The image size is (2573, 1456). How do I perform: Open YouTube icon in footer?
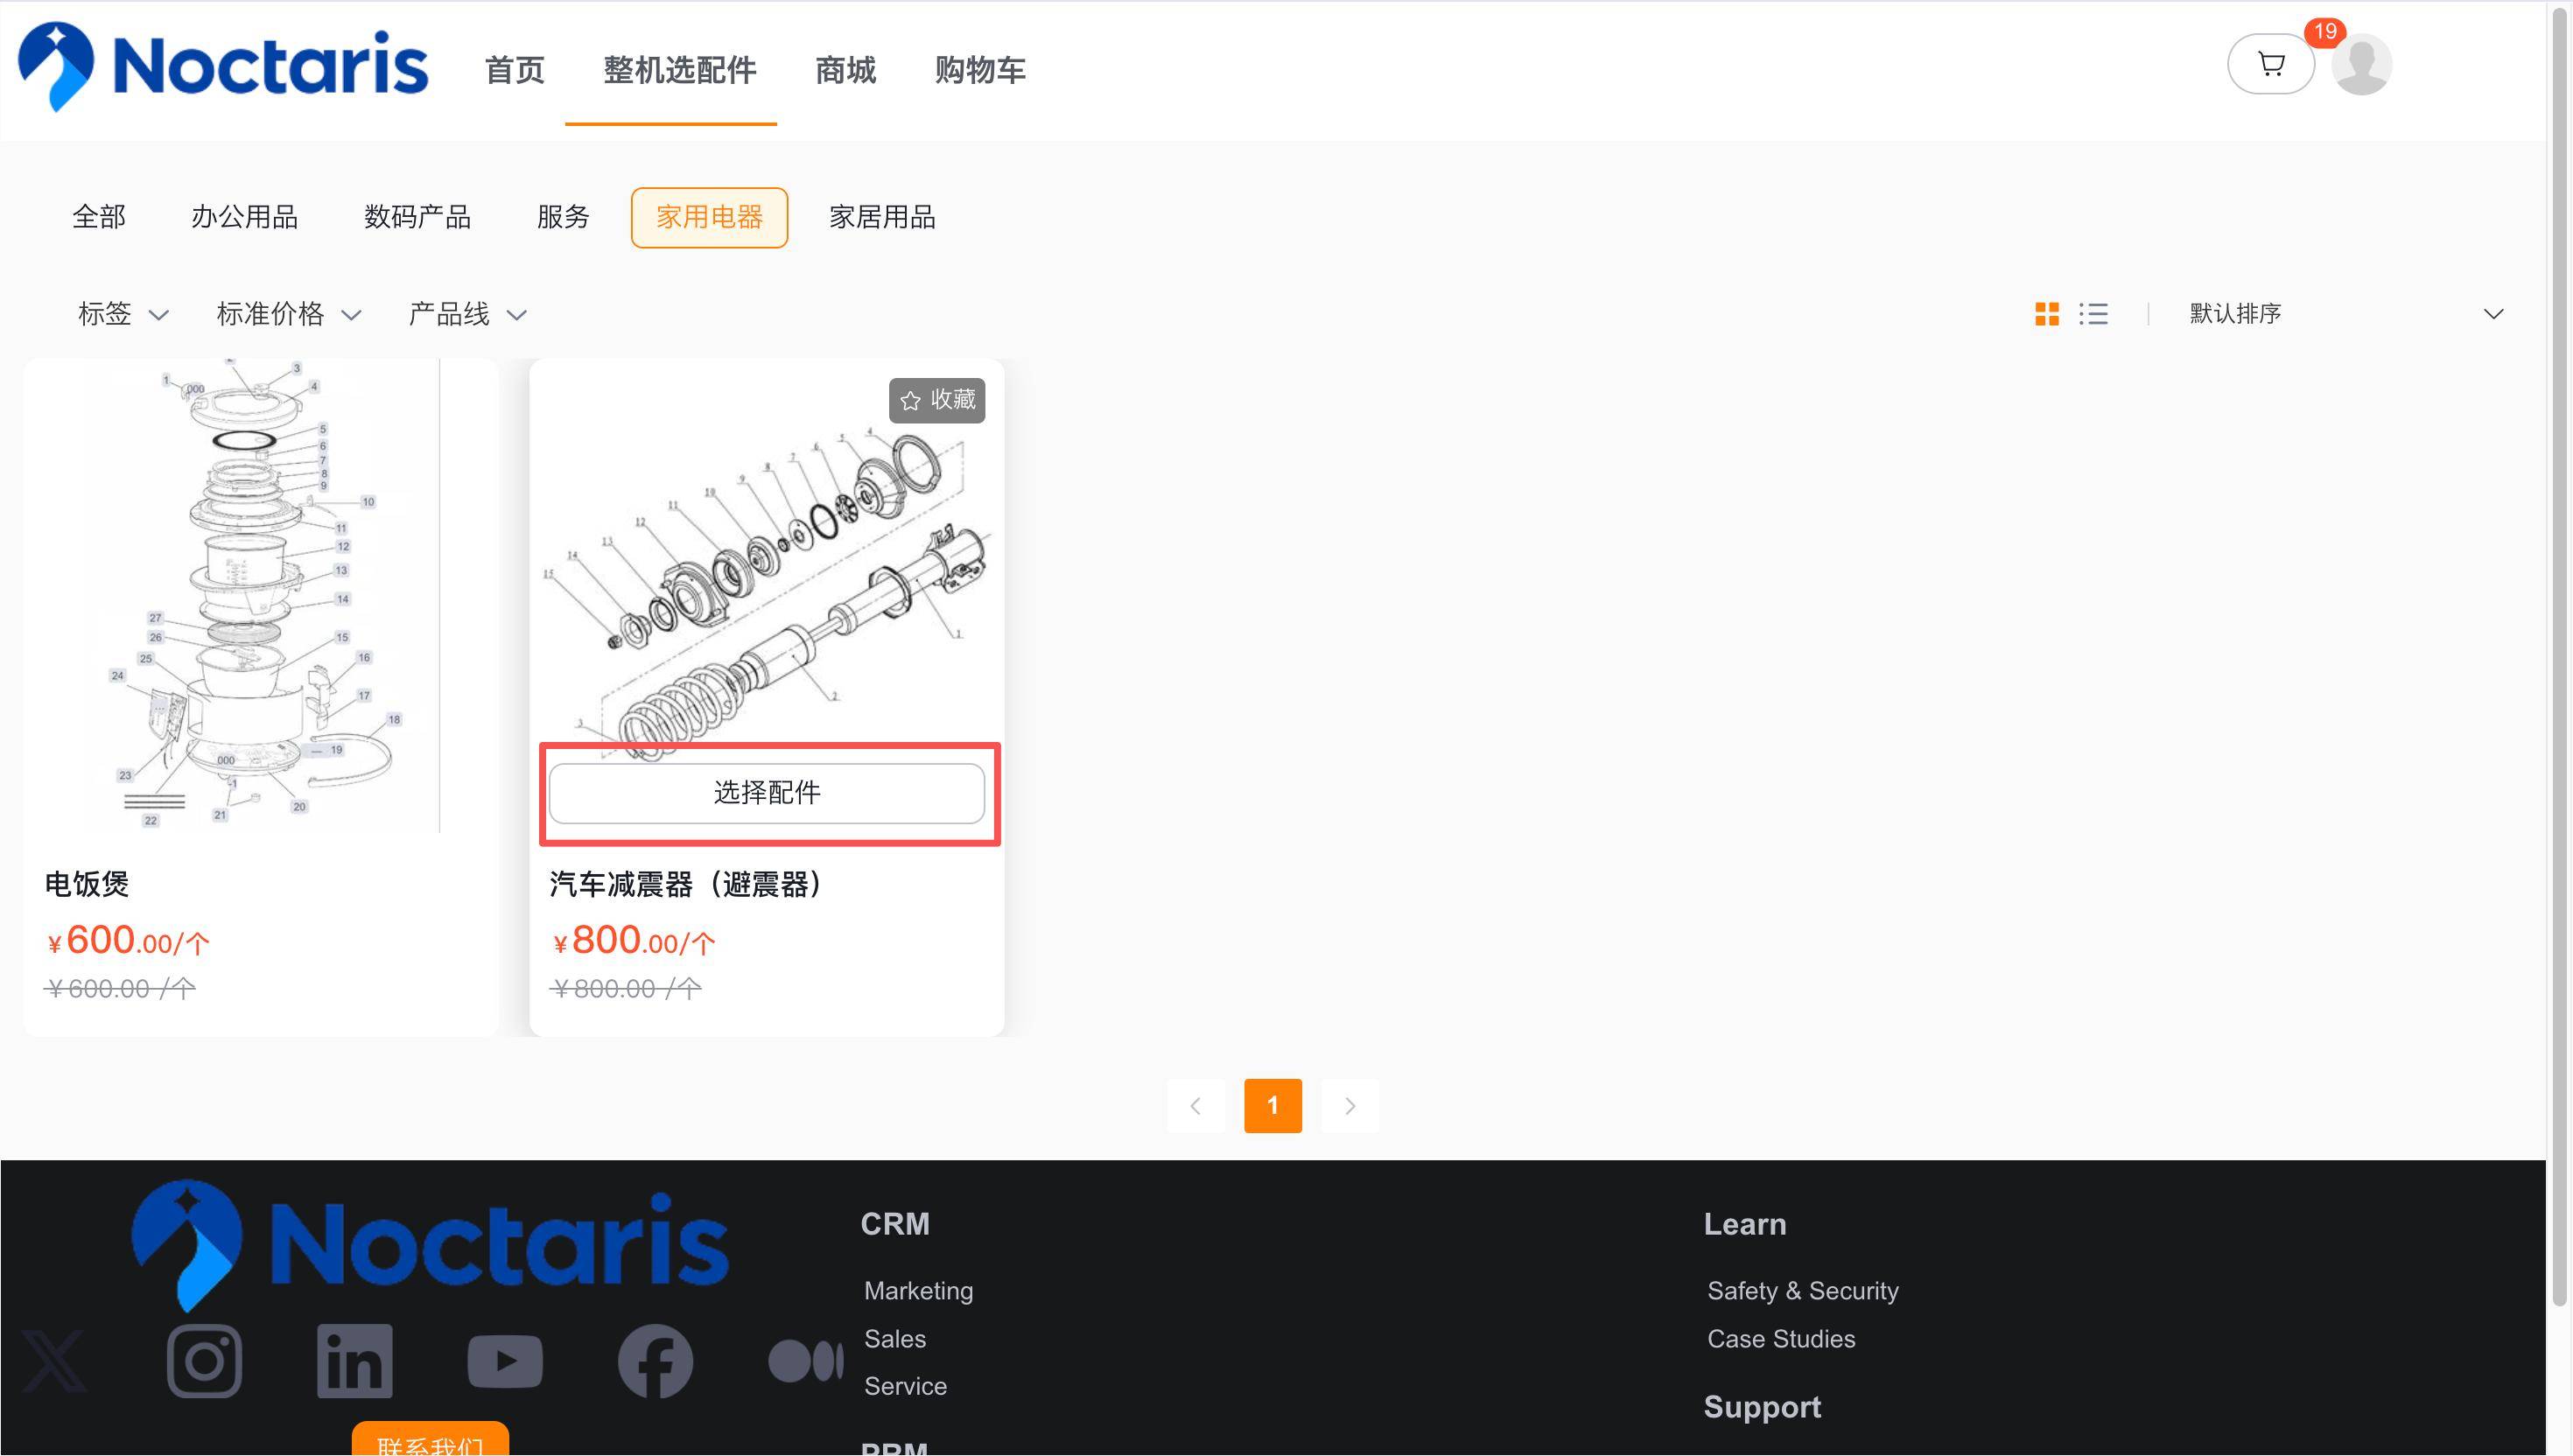click(x=505, y=1360)
